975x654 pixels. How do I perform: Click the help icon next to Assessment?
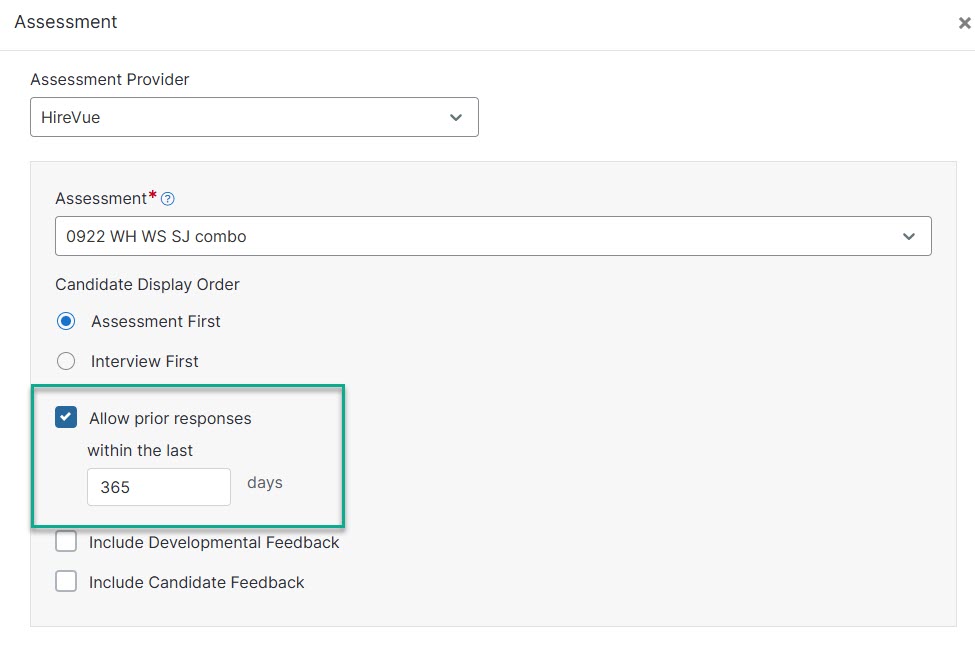click(x=168, y=199)
